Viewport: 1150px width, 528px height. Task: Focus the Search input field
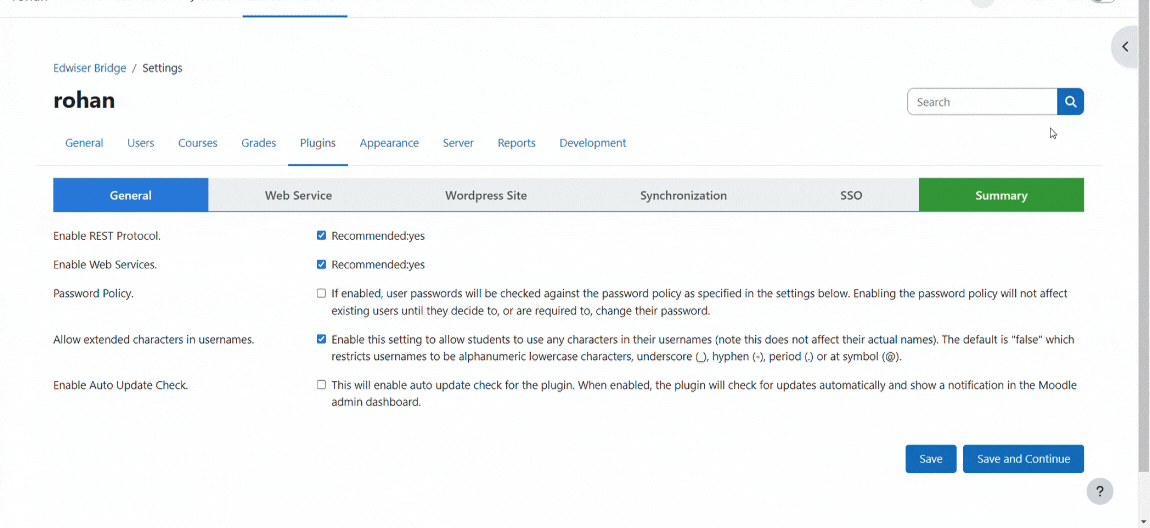click(982, 102)
